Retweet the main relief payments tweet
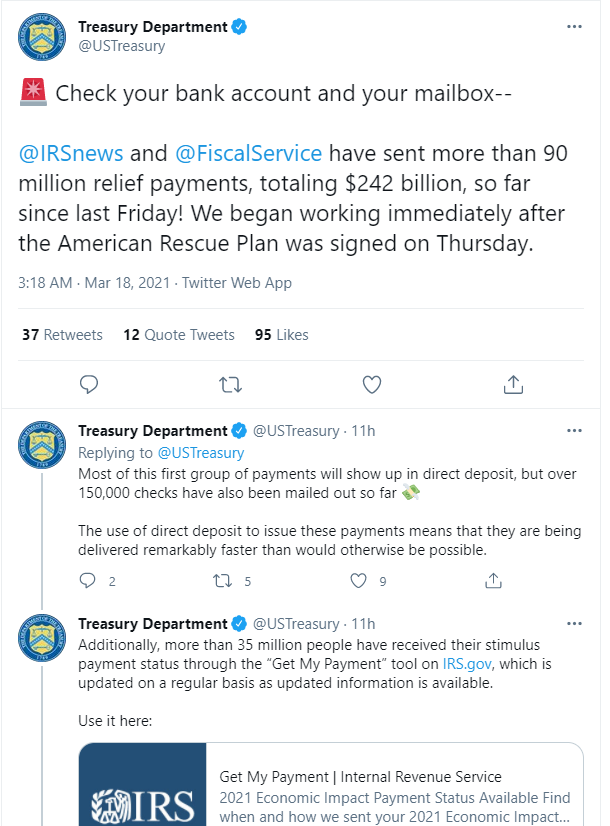Image resolution: width=610 pixels, height=826 pixels. point(230,384)
